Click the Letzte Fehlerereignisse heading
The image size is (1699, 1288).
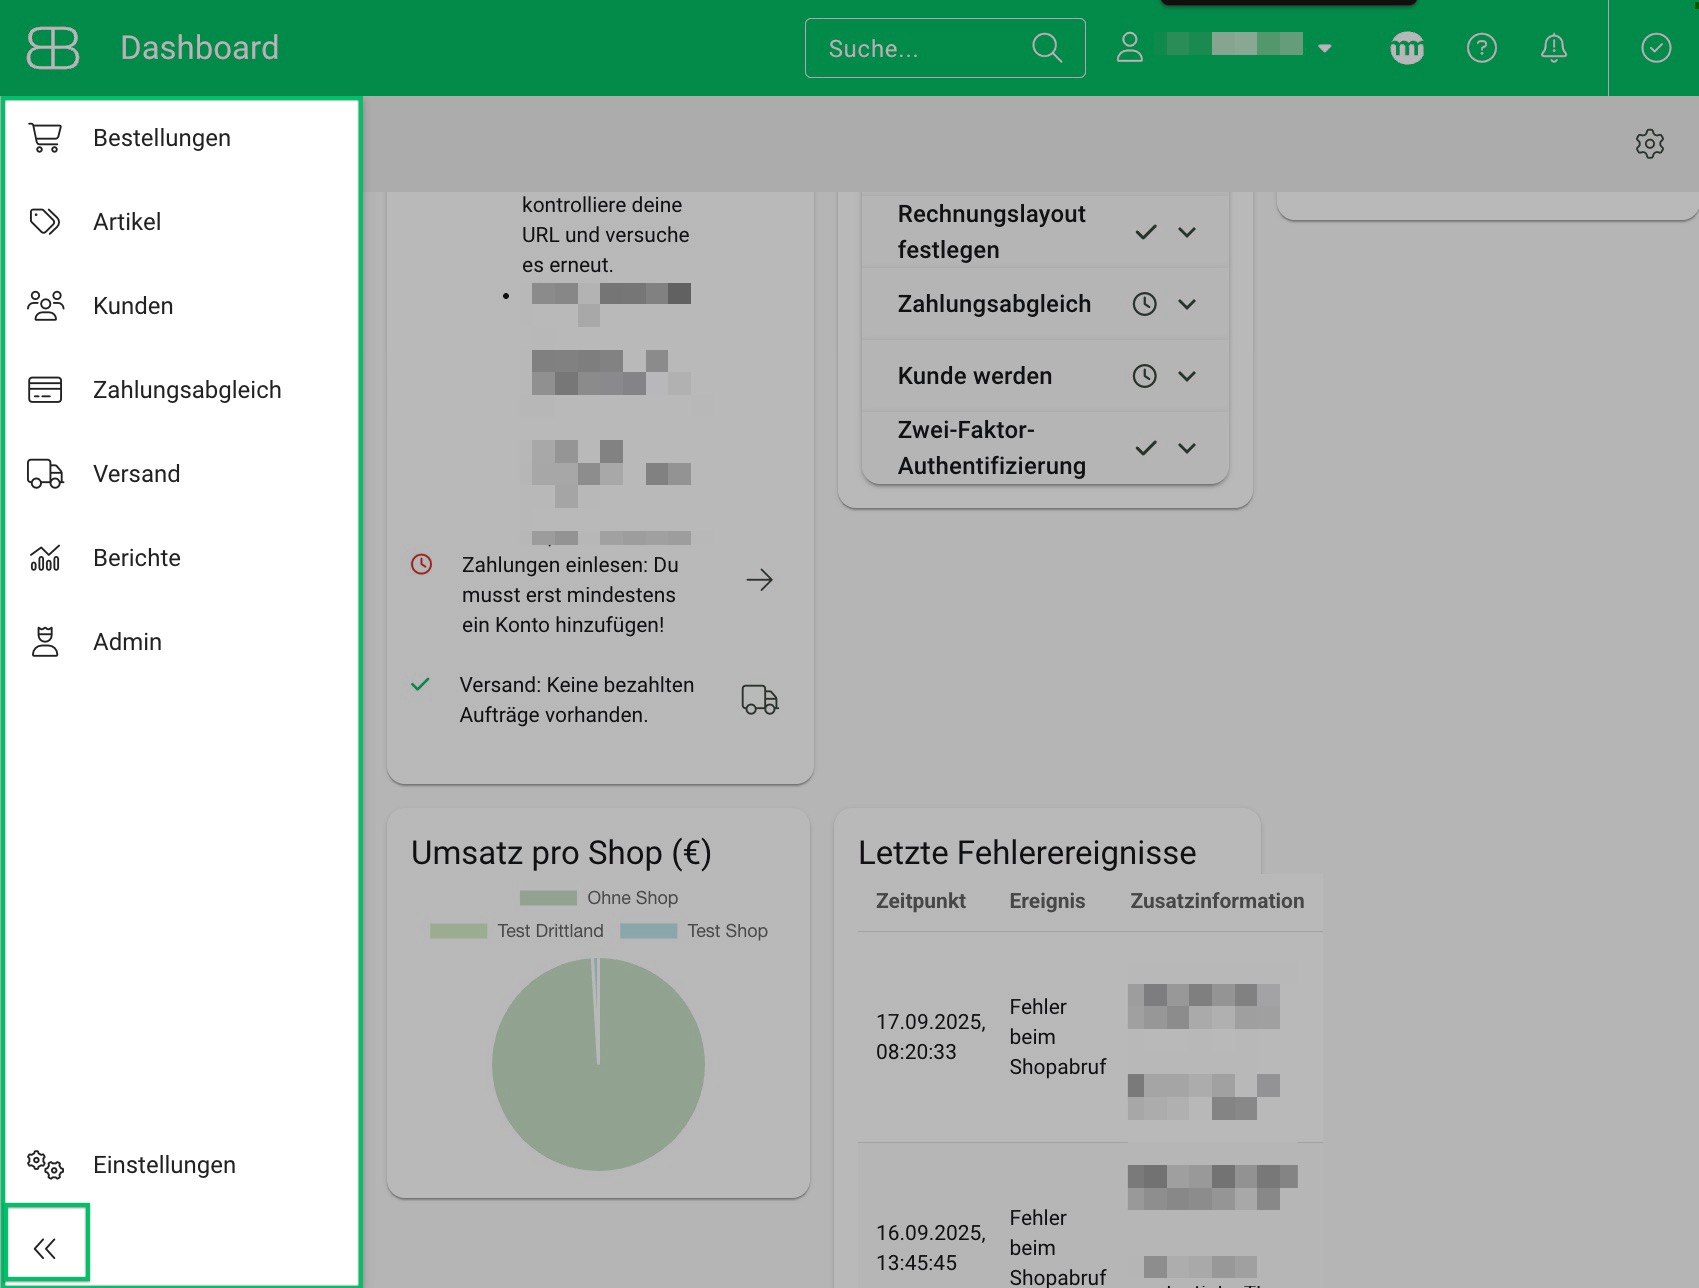pos(1027,853)
